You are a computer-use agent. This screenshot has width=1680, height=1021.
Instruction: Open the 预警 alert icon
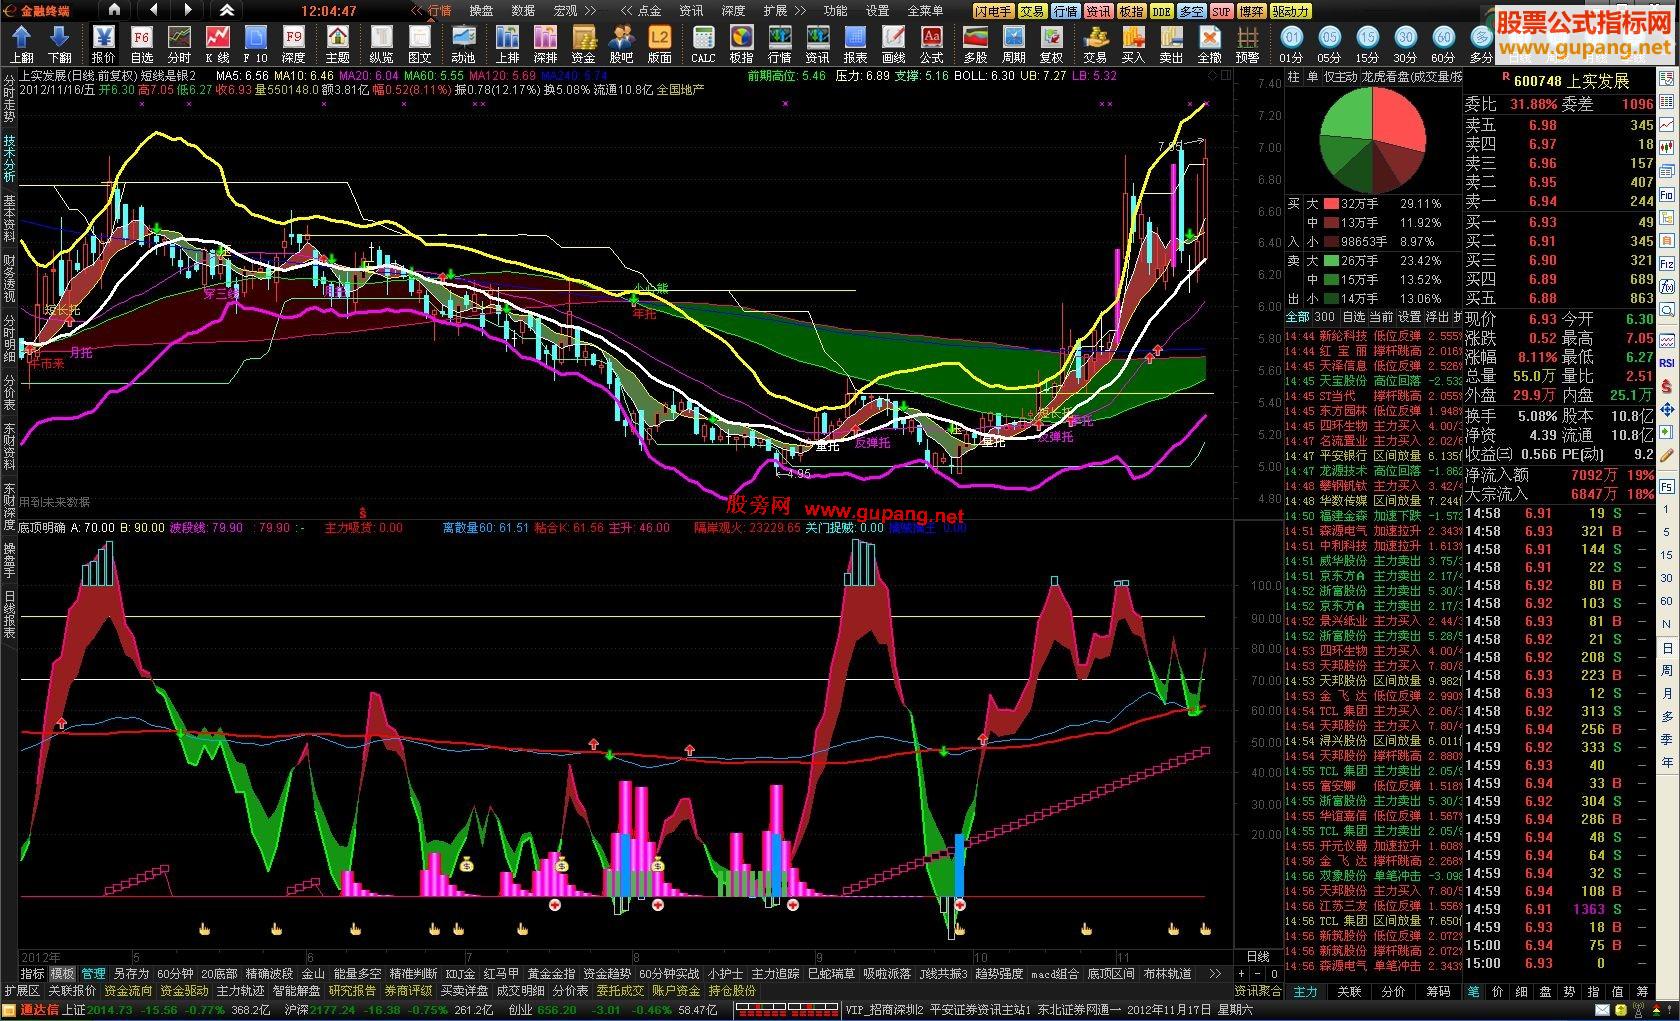click(x=1247, y=44)
